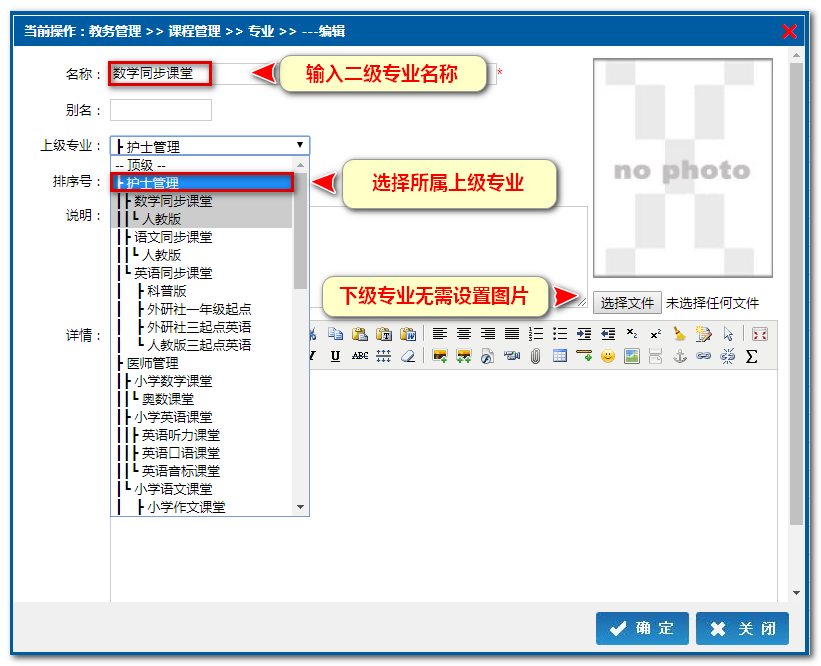Screen dimensions: 821x666
Task: Select 护士管理 from the dropdown list
Action: point(202,183)
